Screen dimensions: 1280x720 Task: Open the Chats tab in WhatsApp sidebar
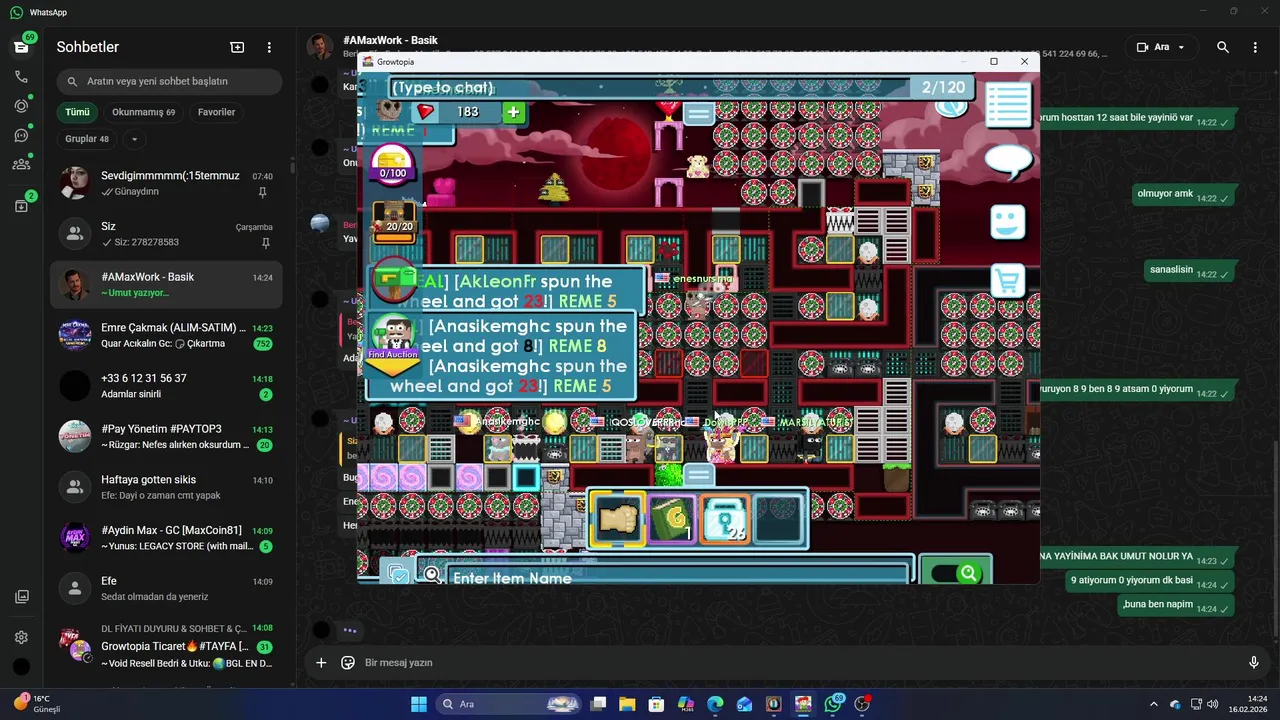[21, 48]
